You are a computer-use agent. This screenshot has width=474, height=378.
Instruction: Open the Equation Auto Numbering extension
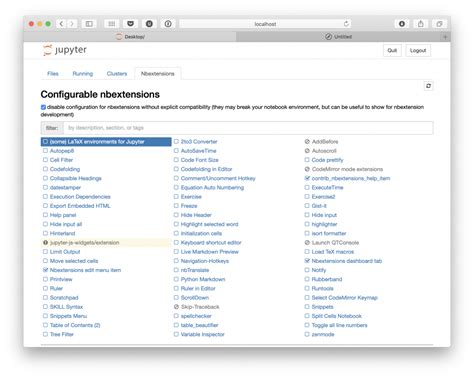point(212,187)
